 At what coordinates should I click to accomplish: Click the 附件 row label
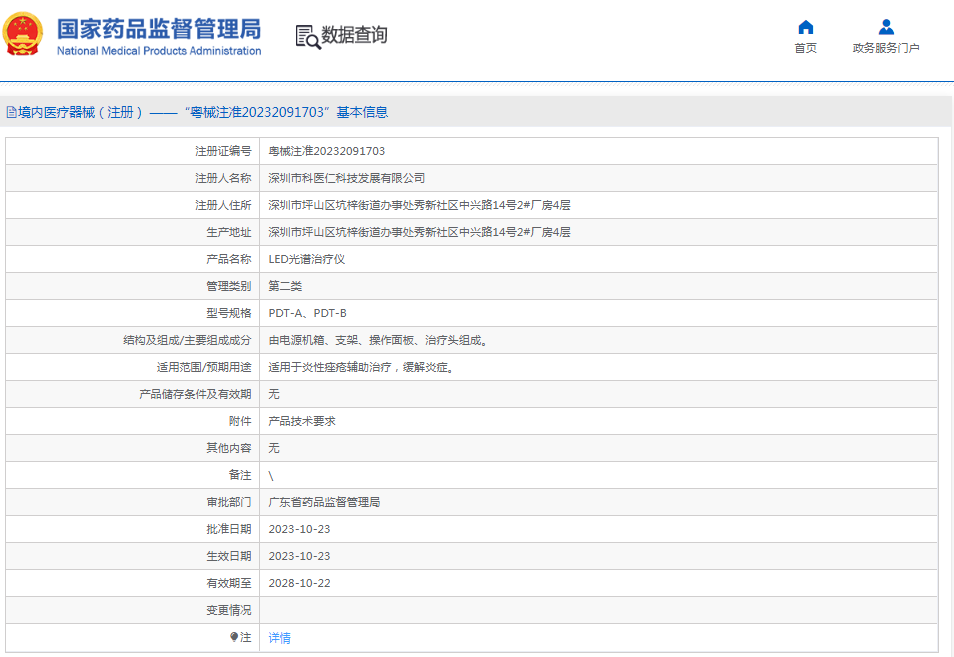tap(240, 421)
